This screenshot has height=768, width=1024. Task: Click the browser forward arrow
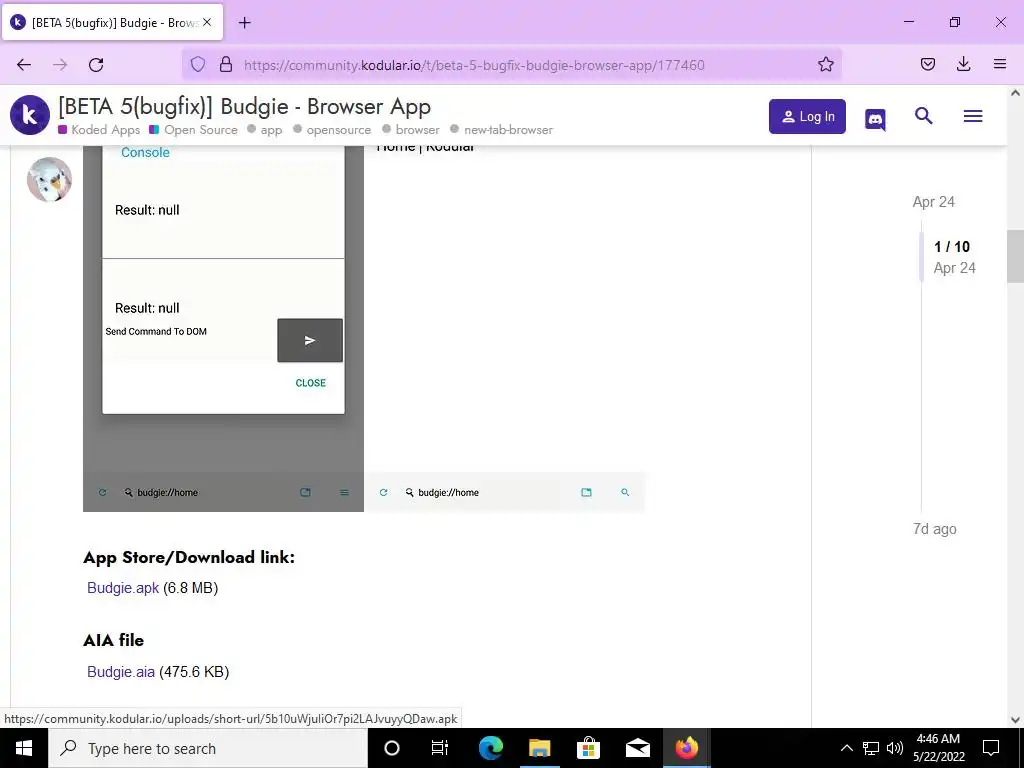60,65
